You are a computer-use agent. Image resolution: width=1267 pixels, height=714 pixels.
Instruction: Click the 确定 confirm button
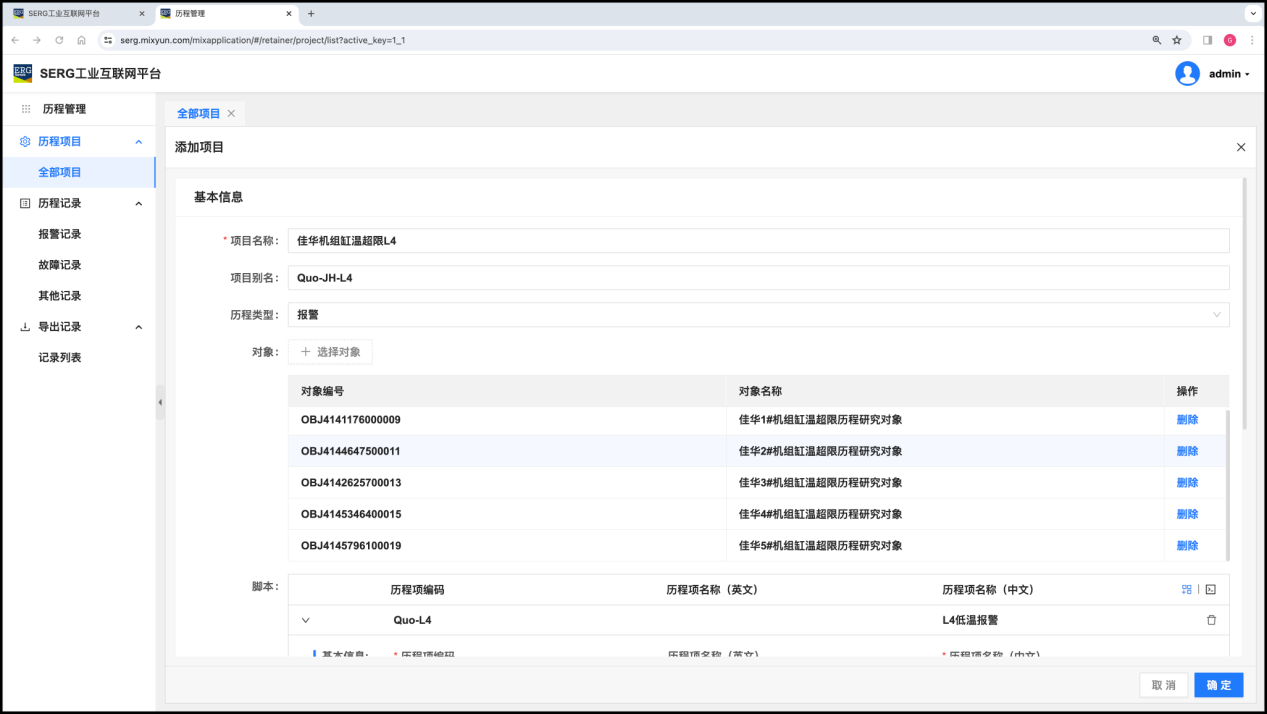tap(1218, 685)
